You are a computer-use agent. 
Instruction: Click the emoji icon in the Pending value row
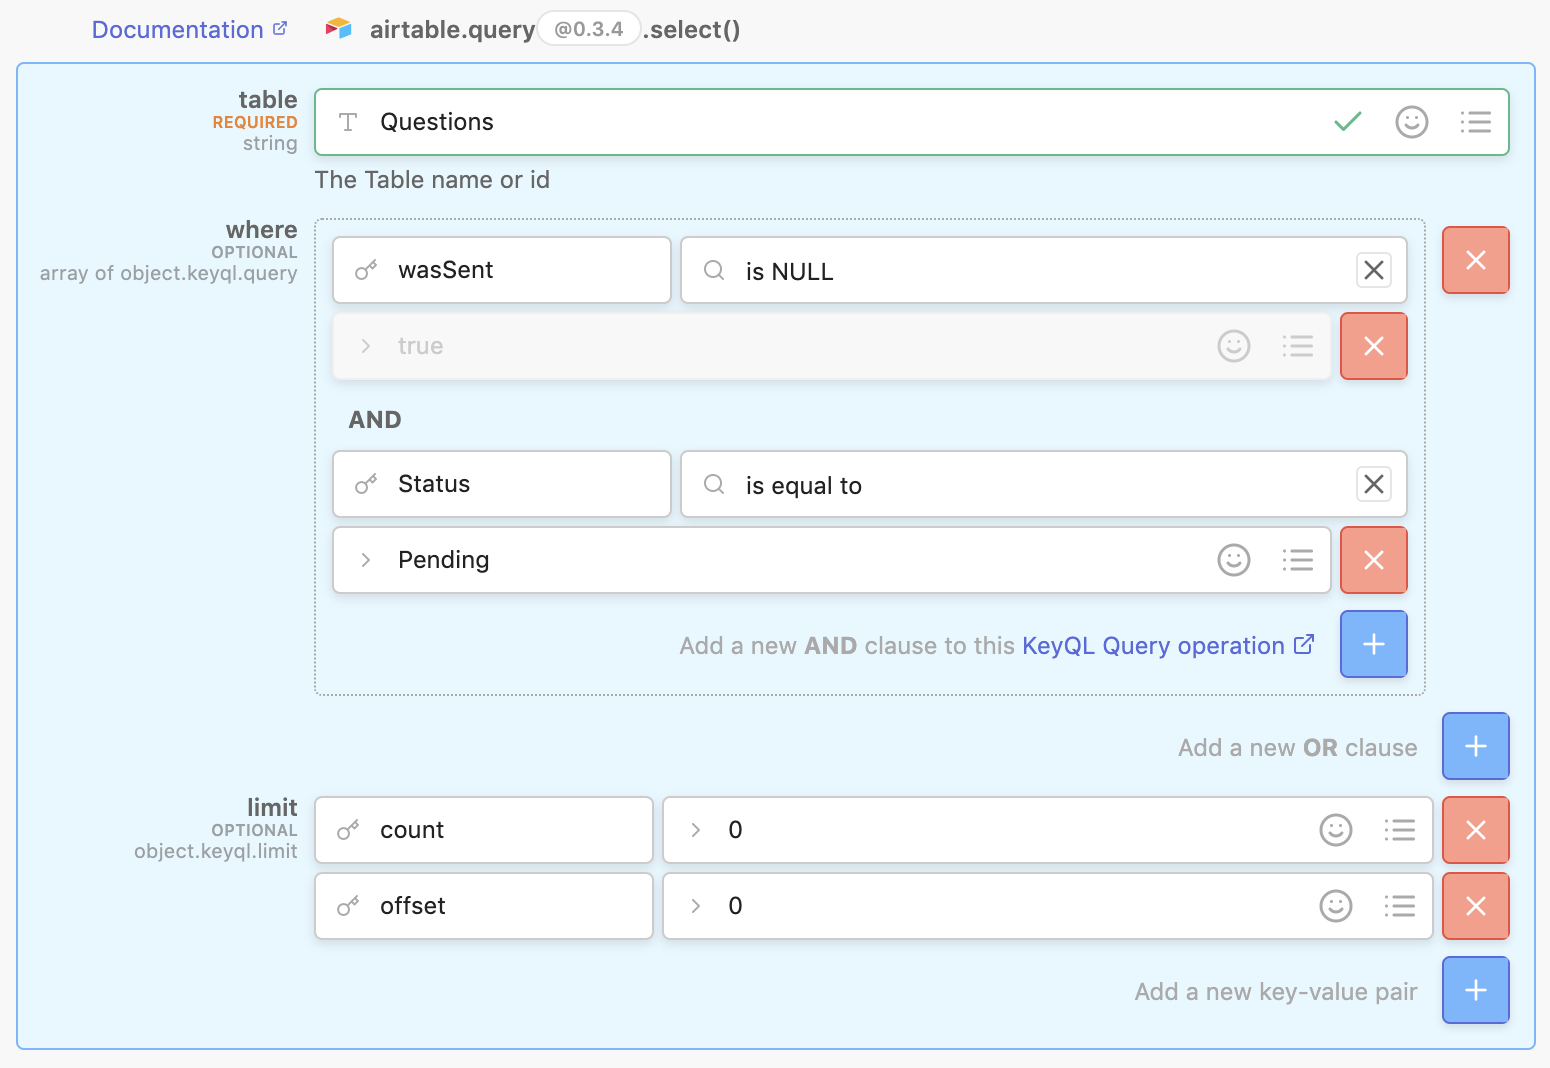pos(1233,560)
